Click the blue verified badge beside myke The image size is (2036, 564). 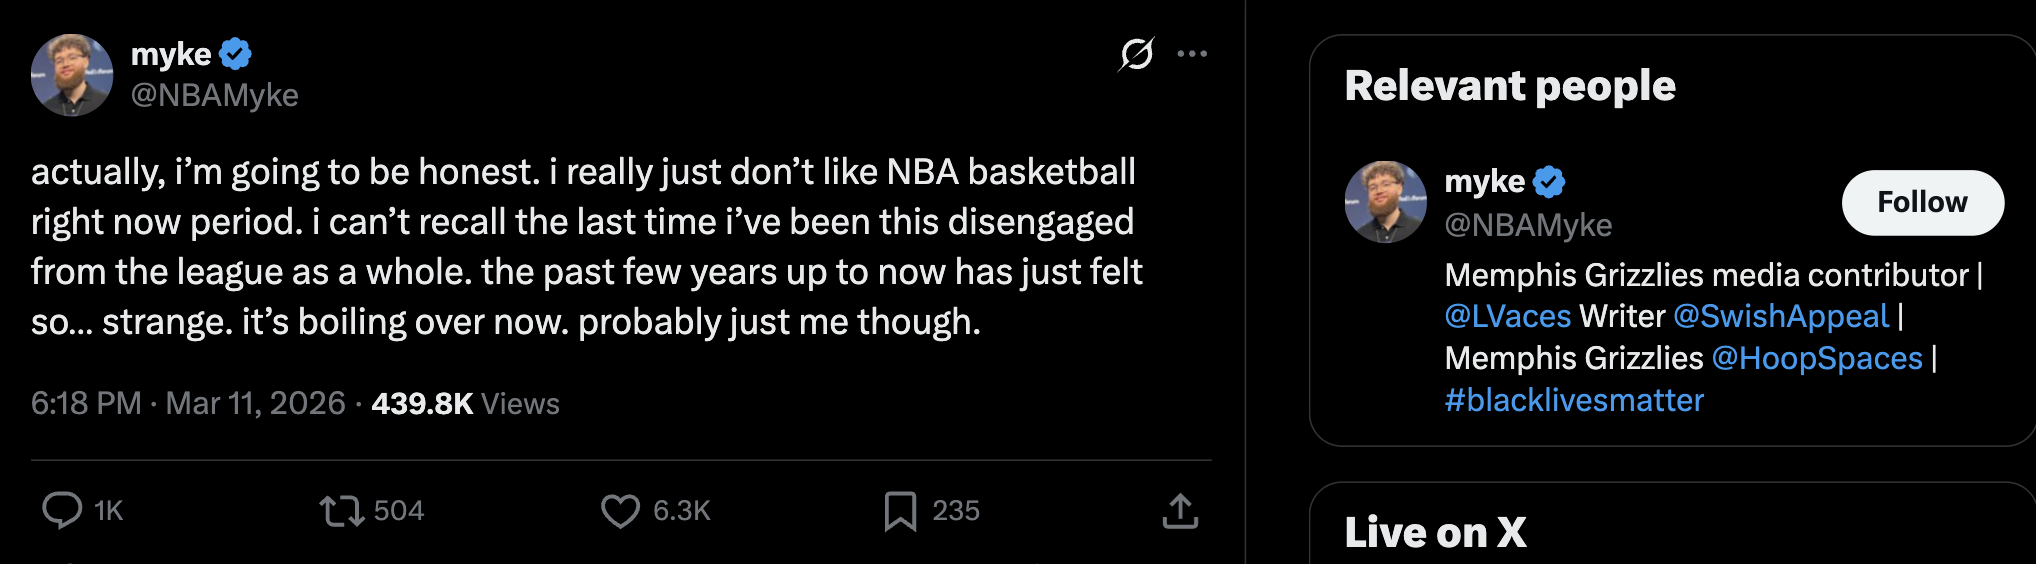click(236, 54)
